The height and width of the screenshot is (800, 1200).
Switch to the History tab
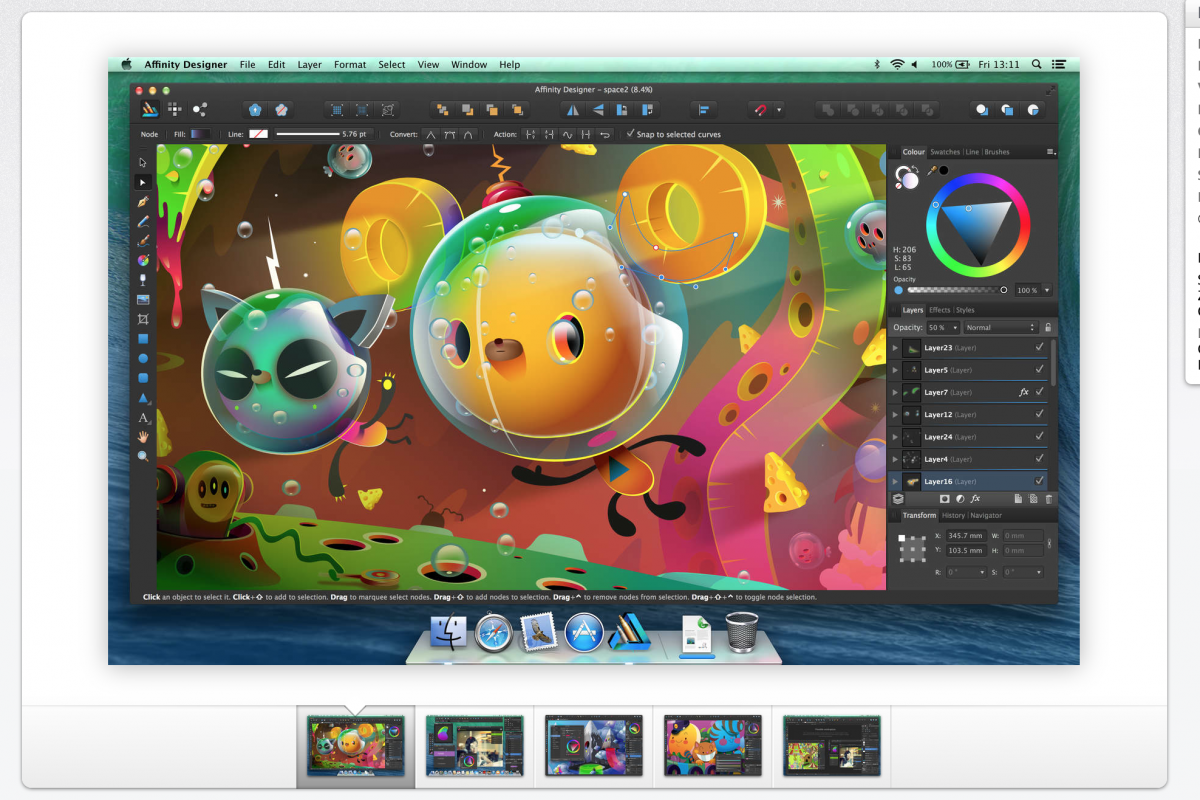point(953,516)
